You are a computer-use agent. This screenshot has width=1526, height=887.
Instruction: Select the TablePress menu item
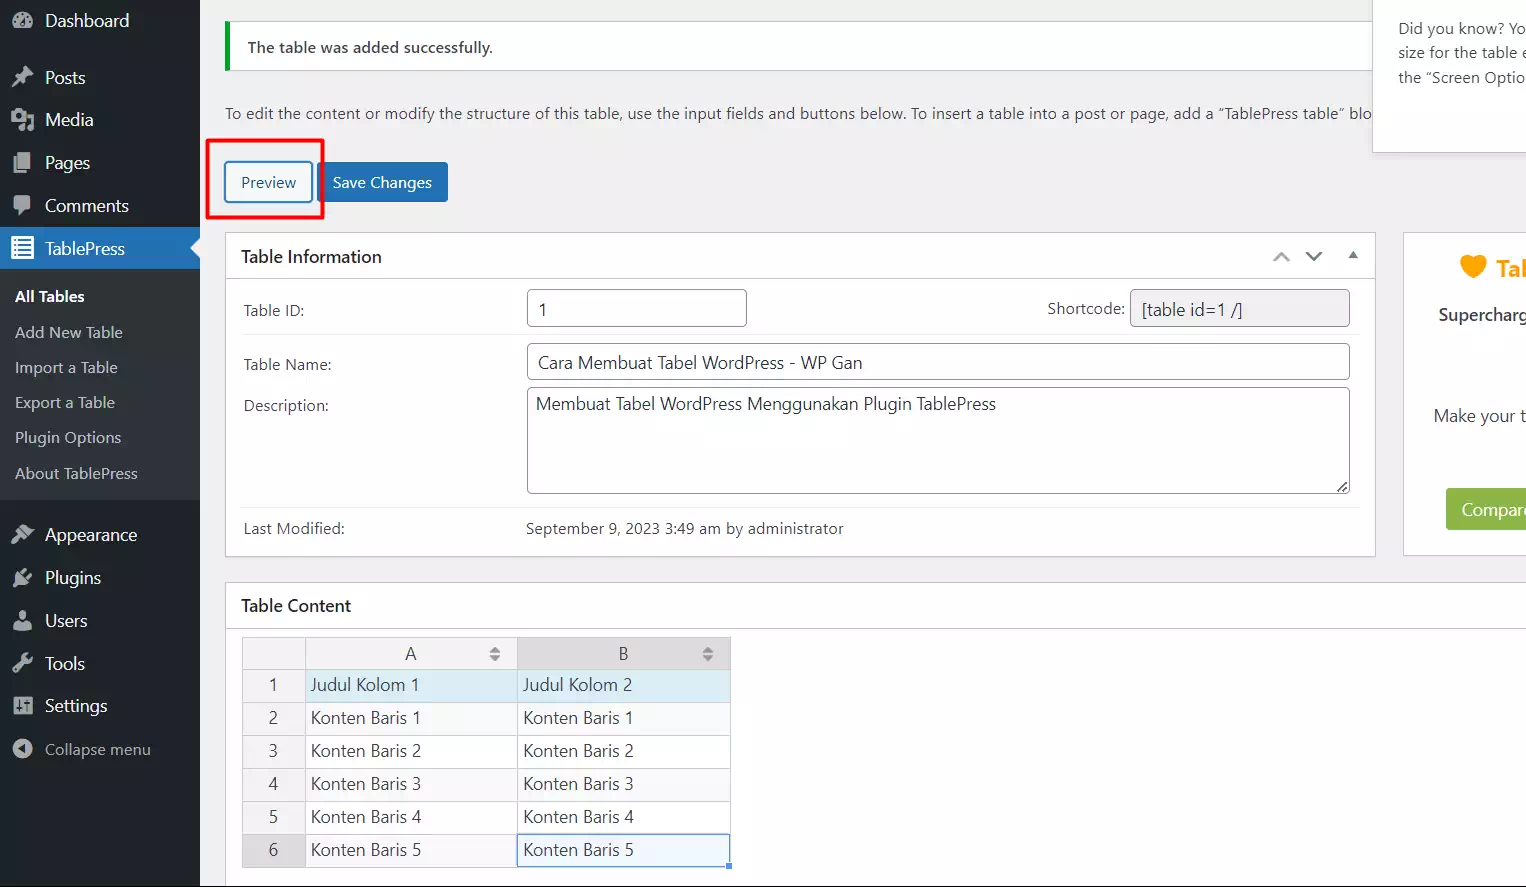[100, 248]
